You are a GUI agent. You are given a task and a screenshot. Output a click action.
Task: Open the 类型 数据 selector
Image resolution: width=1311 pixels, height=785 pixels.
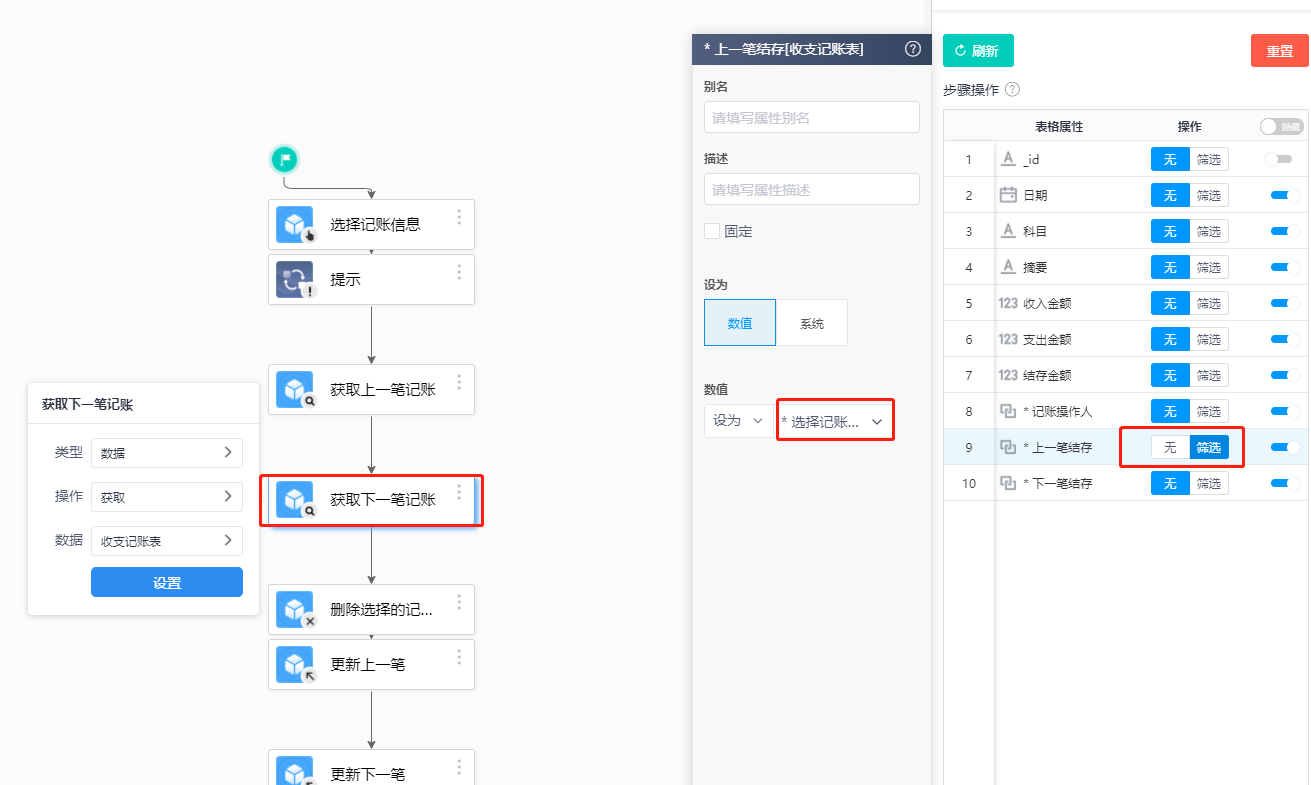pyautogui.click(x=167, y=452)
